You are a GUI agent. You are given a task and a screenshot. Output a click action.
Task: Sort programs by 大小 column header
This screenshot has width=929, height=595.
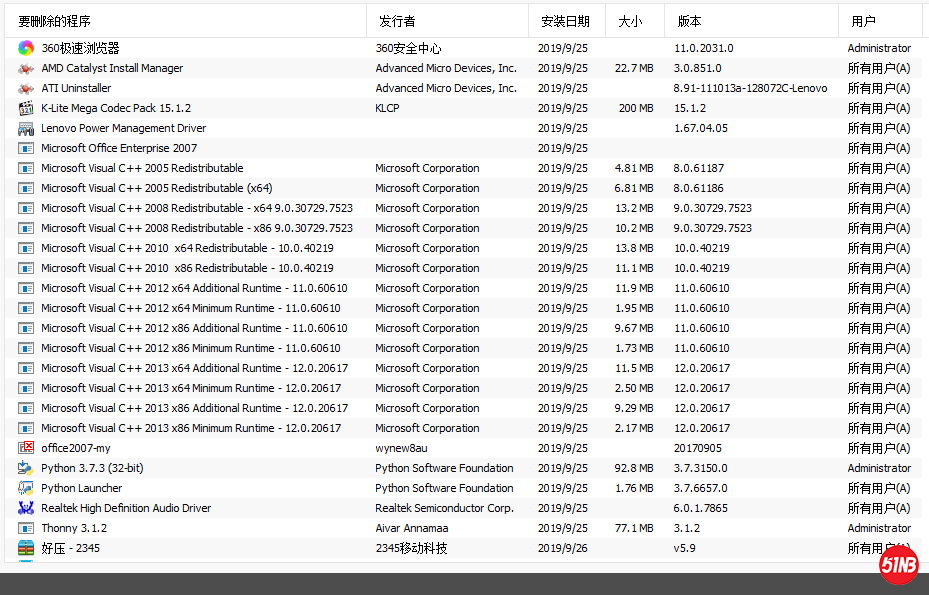630,21
